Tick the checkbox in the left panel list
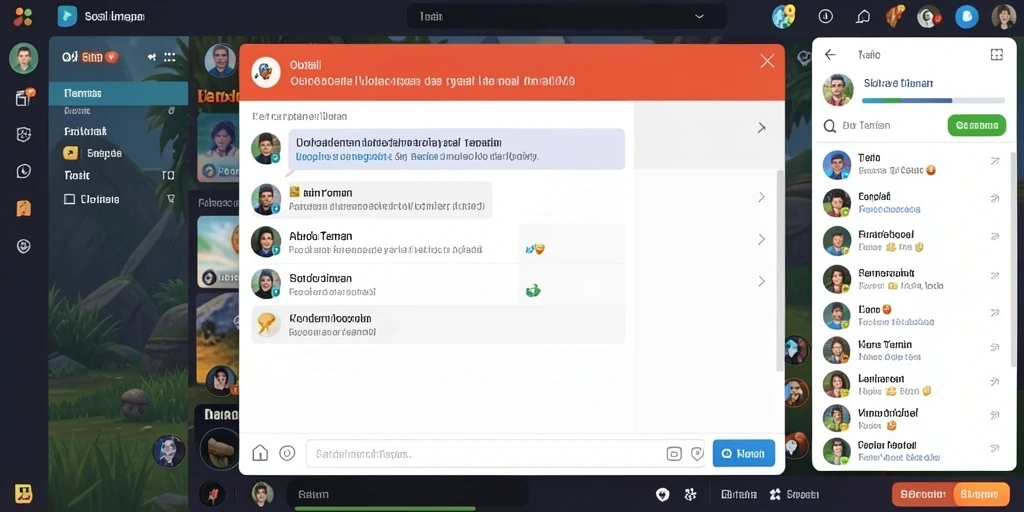The image size is (1024, 512). (69, 199)
